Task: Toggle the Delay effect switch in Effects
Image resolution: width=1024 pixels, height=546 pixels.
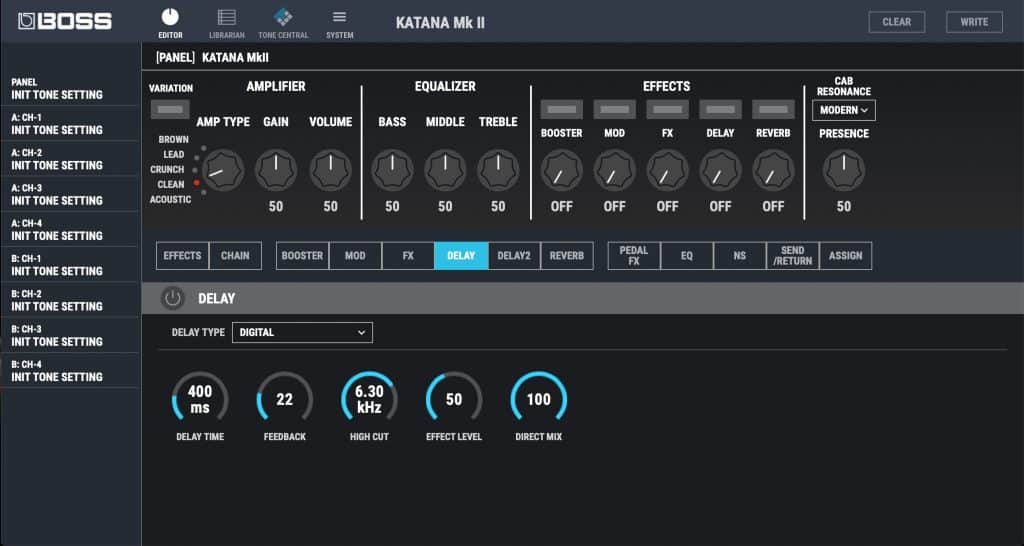Action: [720, 109]
